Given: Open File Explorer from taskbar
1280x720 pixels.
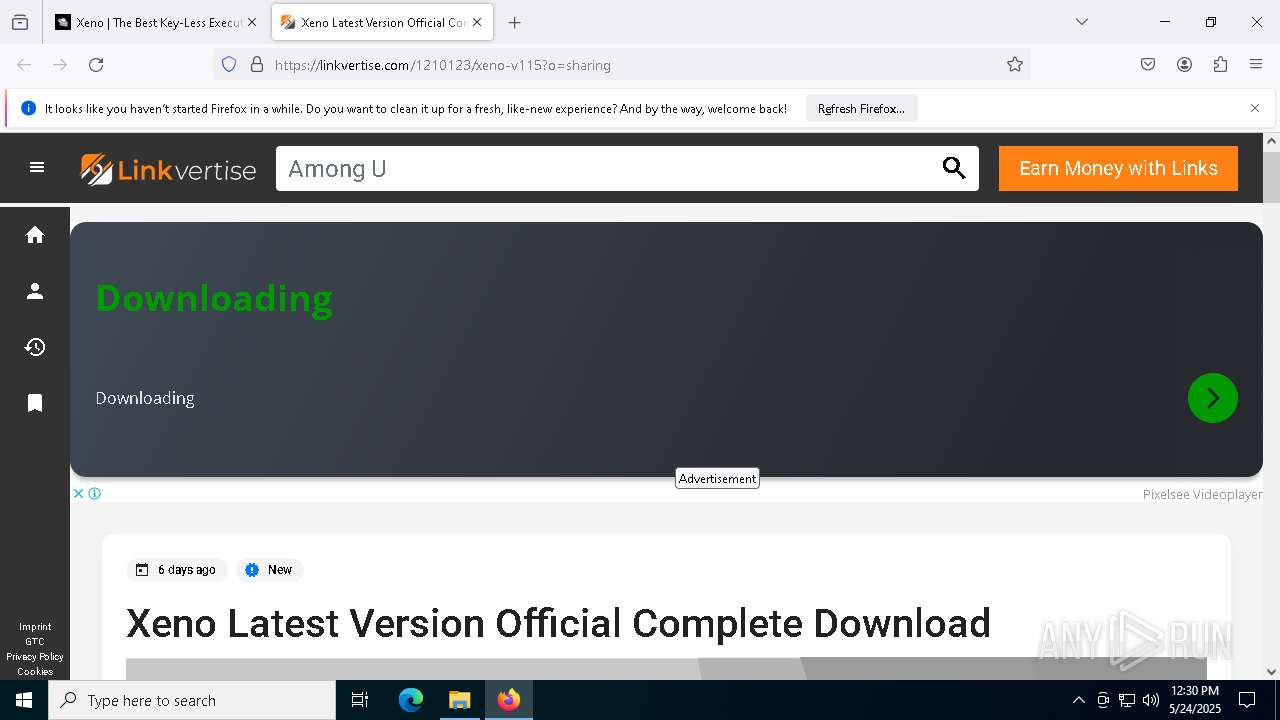Looking at the screenshot, I should coord(459,700).
